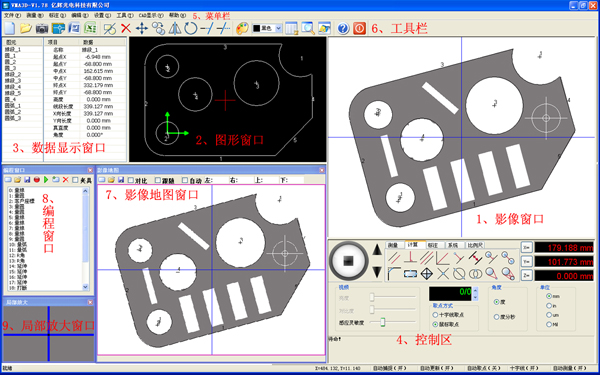Toggle the 对比 checkbox in image map window
This screenshot has width=600, height=375.
click(x=131, y=180)
